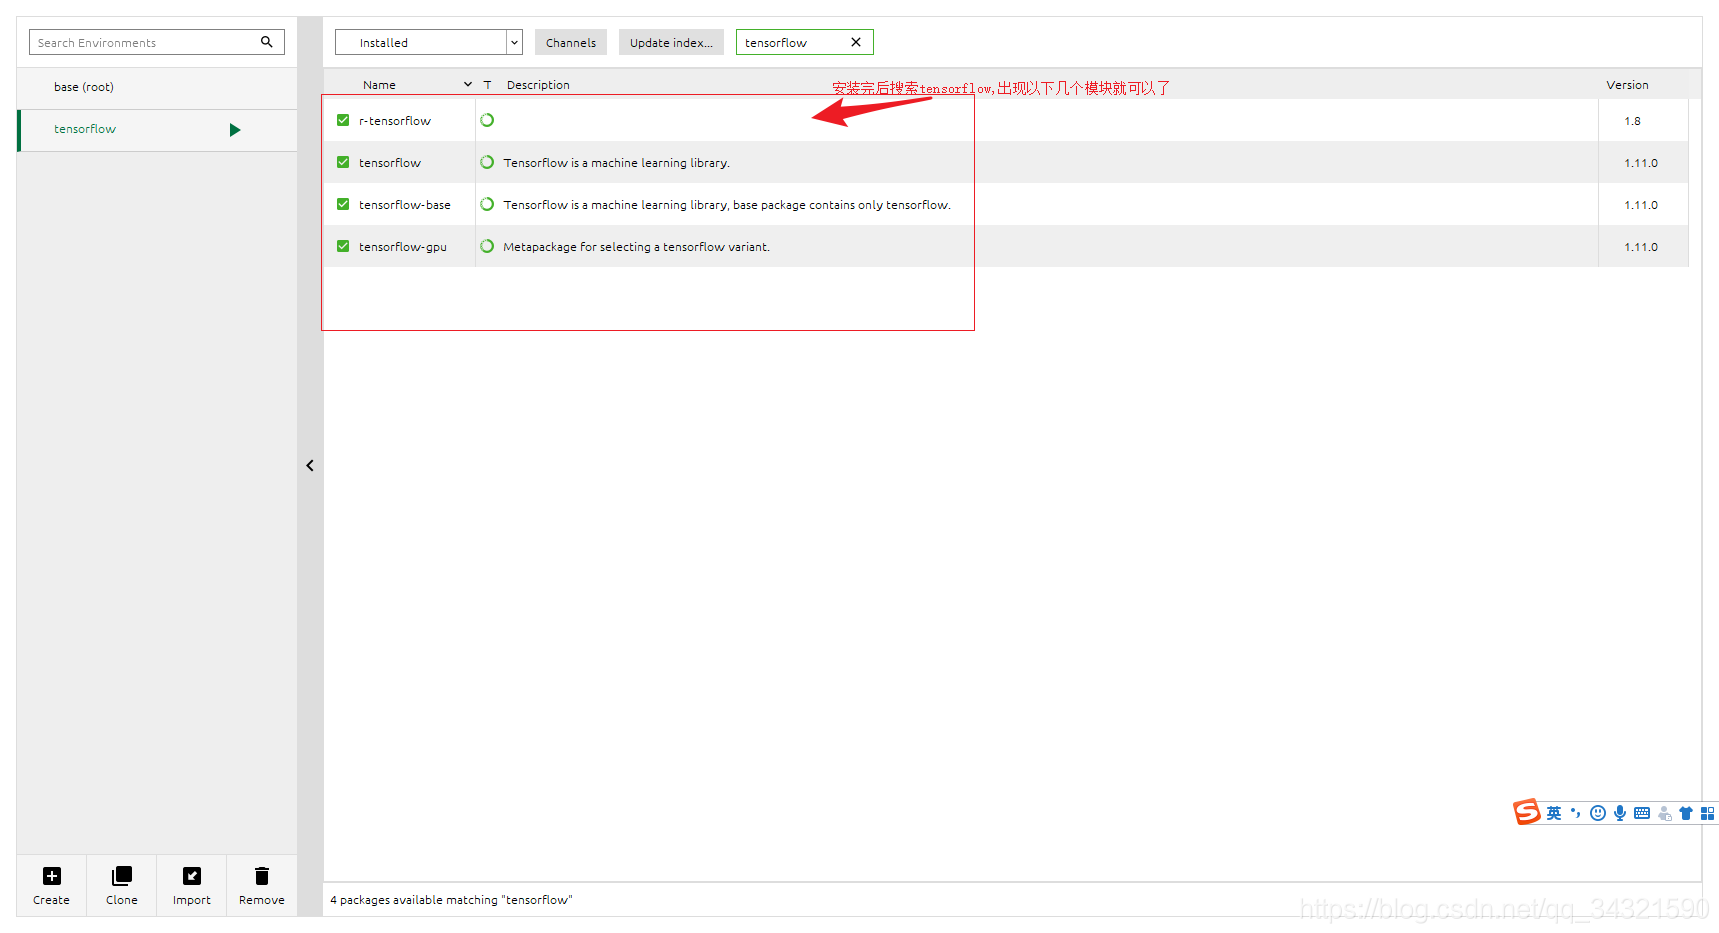Run the tensorflow environment via green play arrow
Image resolution: width=1719 pixels, height=933 pixels.
[x=235, y=130]
